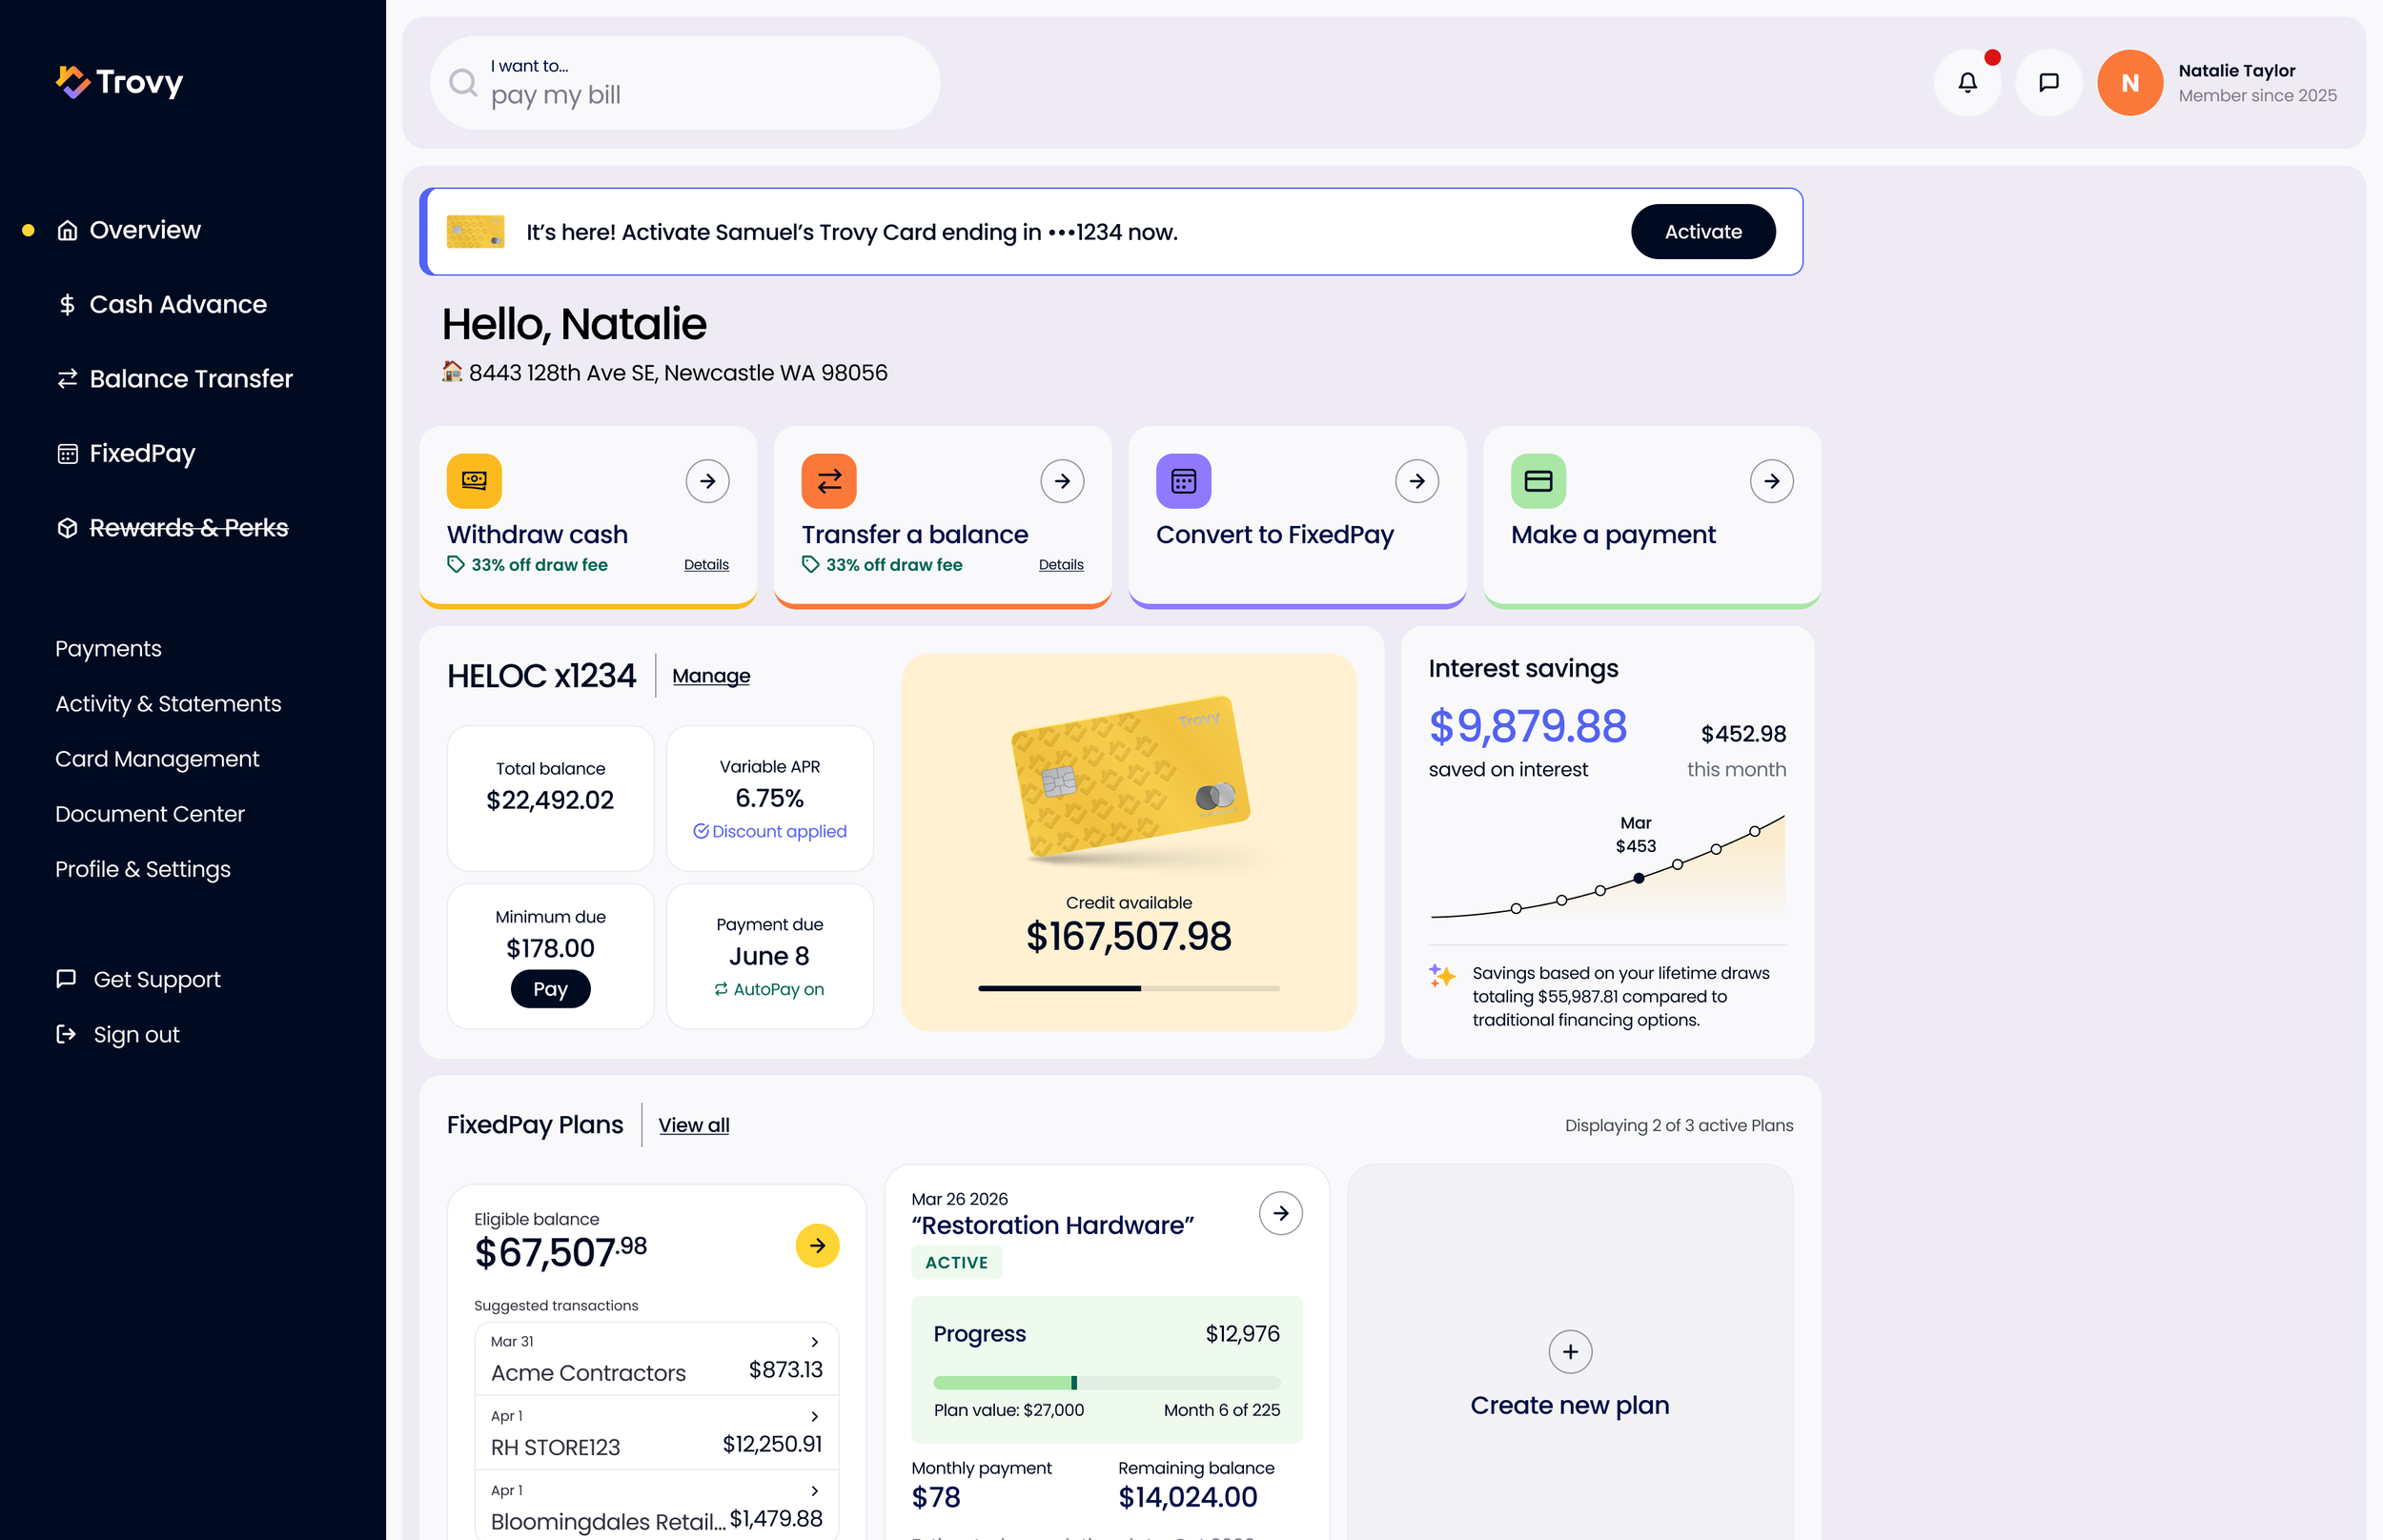The height and width of the screenshot is (1540, 2383).
Task: Click the yellow Eligible balance arrow
Action: click(818, 1245)
